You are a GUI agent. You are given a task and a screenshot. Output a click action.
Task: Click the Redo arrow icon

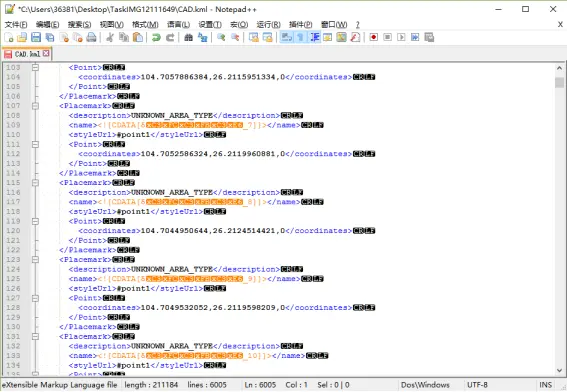(170, 37)
